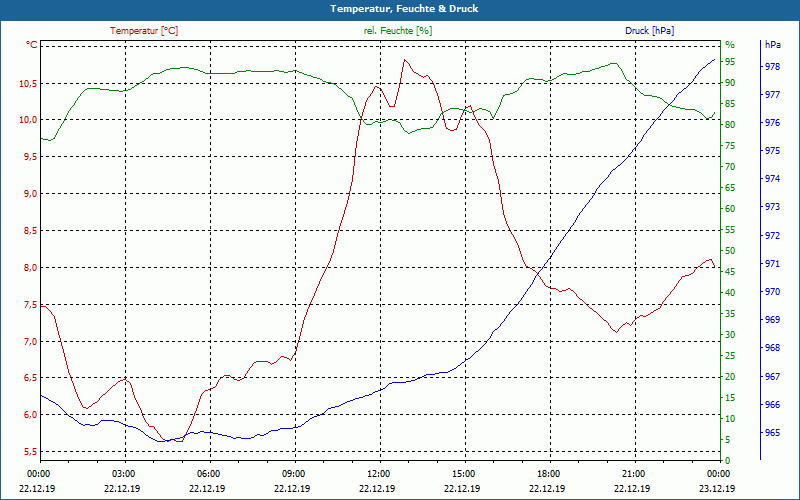Click the '°C' unit label on the temperature axis

(x=32, y=45)
